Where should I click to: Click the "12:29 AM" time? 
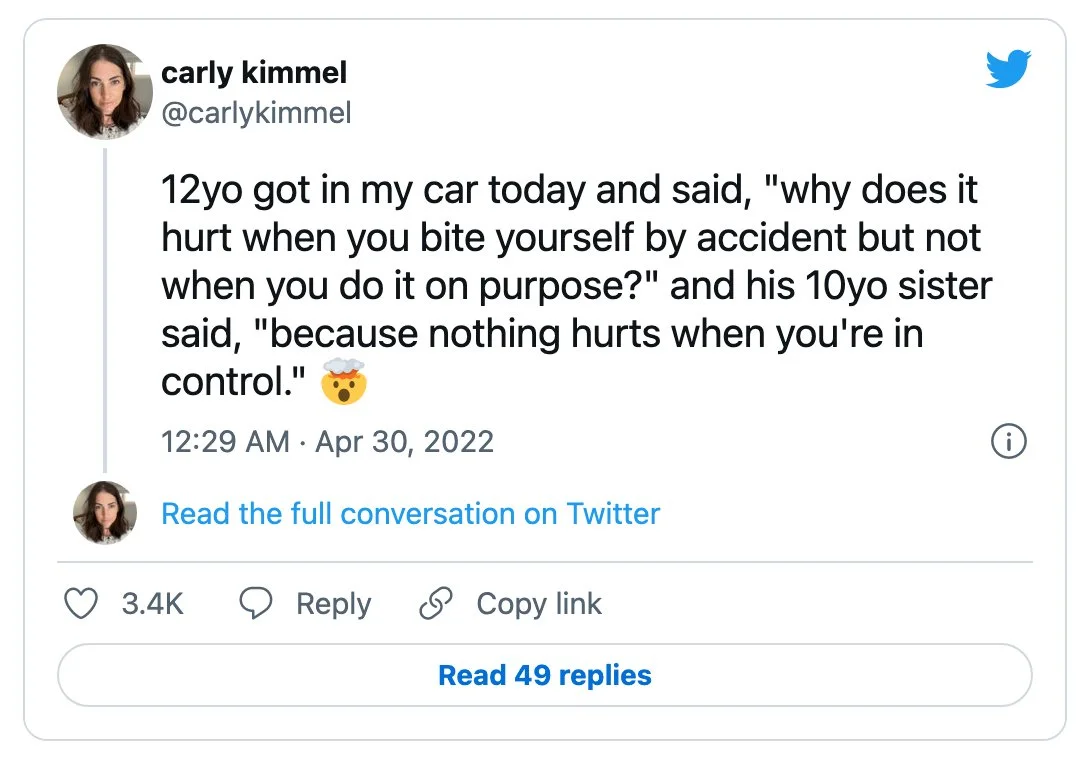click(x=225, y=442)
